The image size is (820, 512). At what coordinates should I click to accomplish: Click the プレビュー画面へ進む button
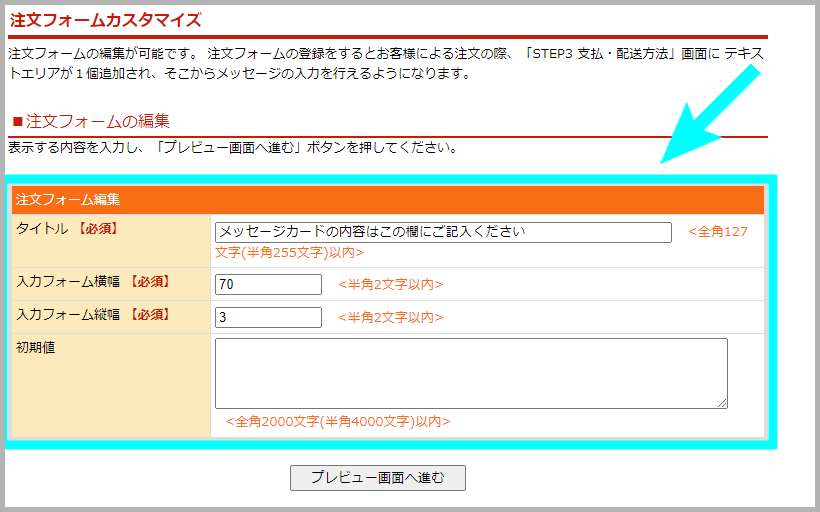coord(378,478)
